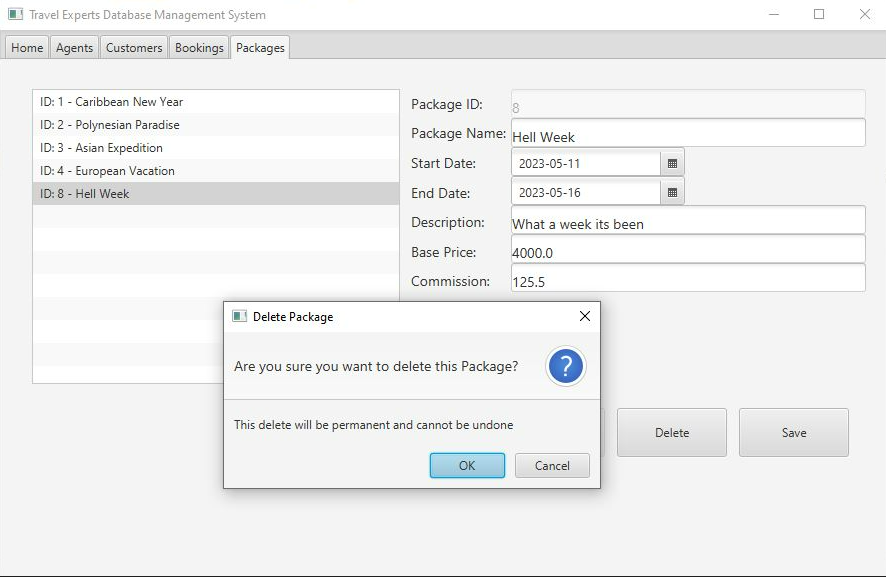Open the Agents tab
Image resolution: width=886 pixels, height=577 pixels.
click(74, 48)
